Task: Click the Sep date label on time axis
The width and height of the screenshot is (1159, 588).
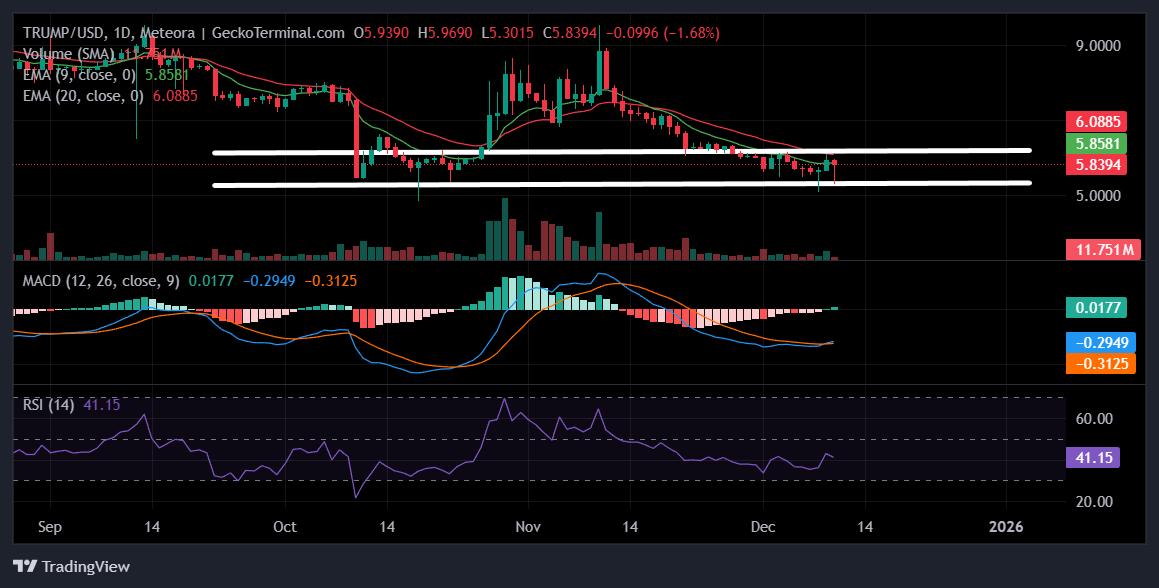Action: pyautogui.click(x=50, y=527)
